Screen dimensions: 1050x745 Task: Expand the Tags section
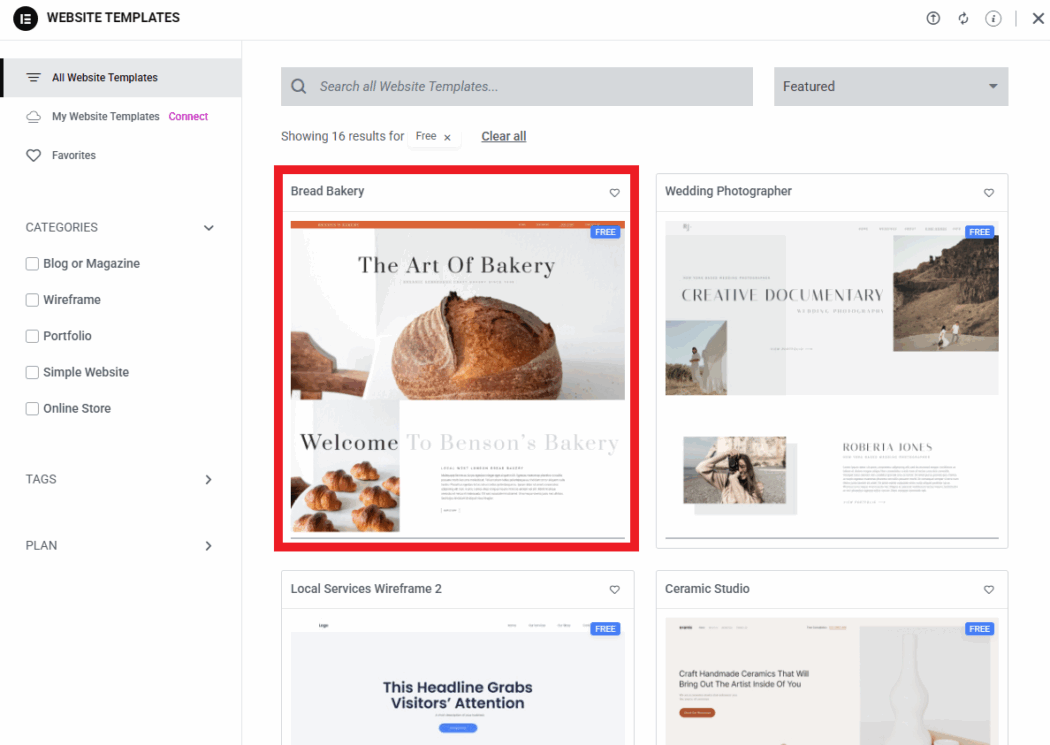pyautogui.click(x=208, y=480)
